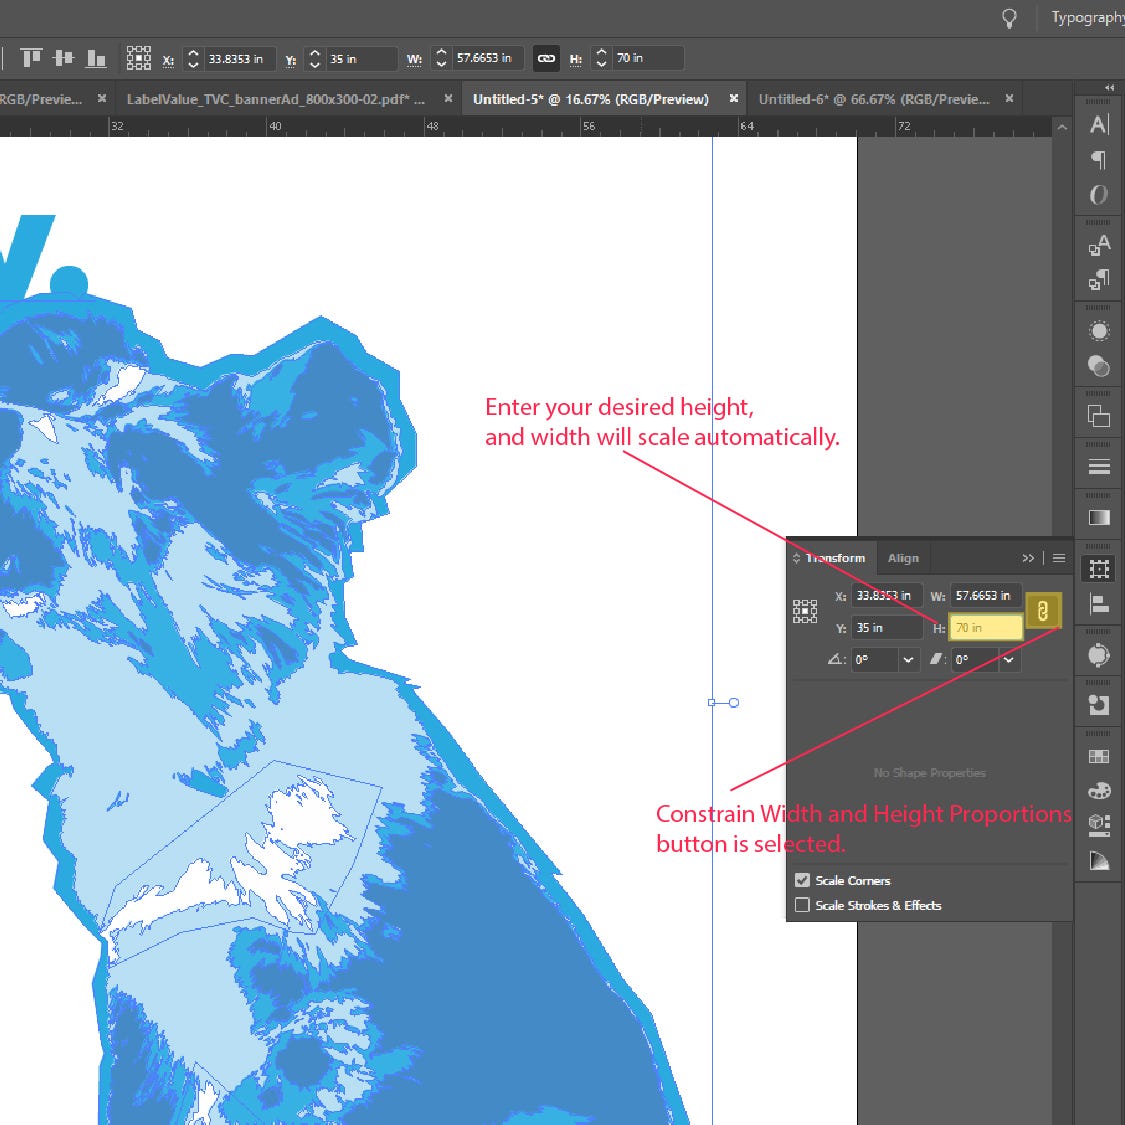Click the X value stepper in control bar
The height and width of the screenshot is (1125, 1125).
tap(193, 59)
